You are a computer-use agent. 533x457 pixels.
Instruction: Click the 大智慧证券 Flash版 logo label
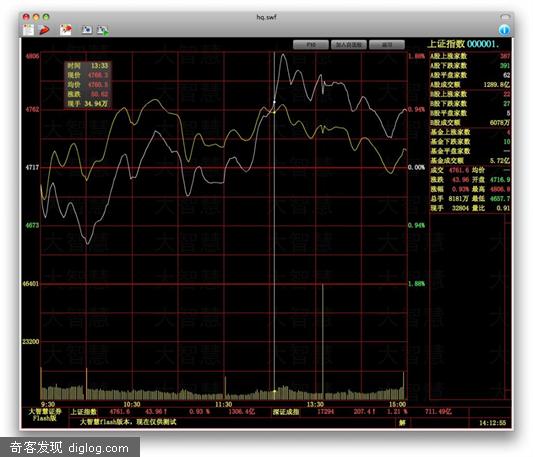[45, 415]
